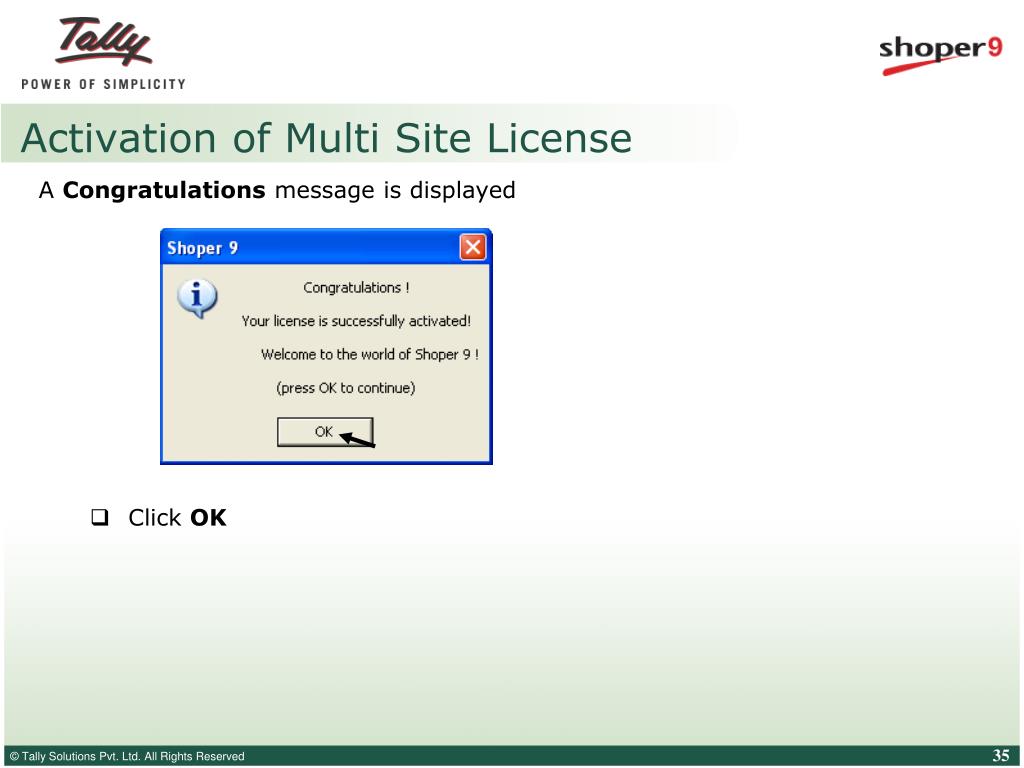Click the blue information icon

(x=197, y=298)
